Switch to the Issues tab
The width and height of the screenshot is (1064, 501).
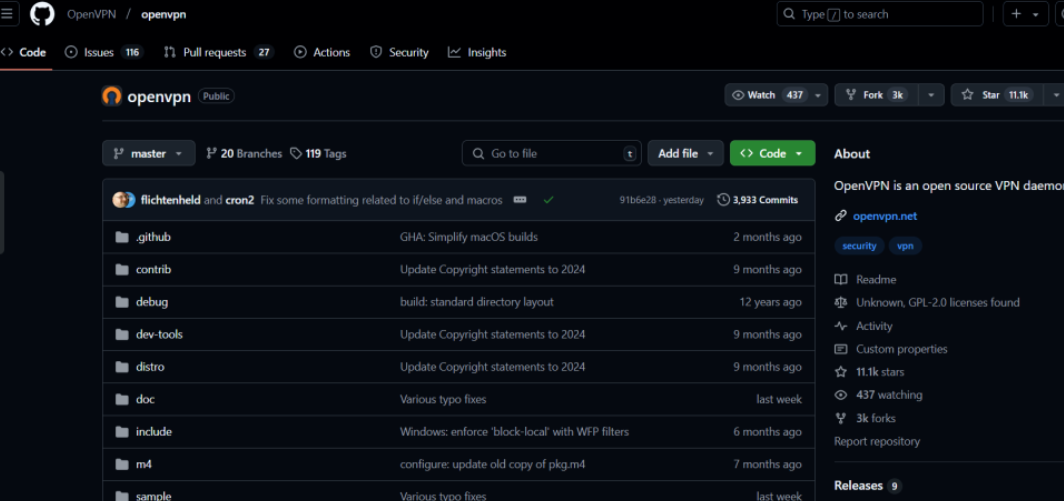coord(104,52)
